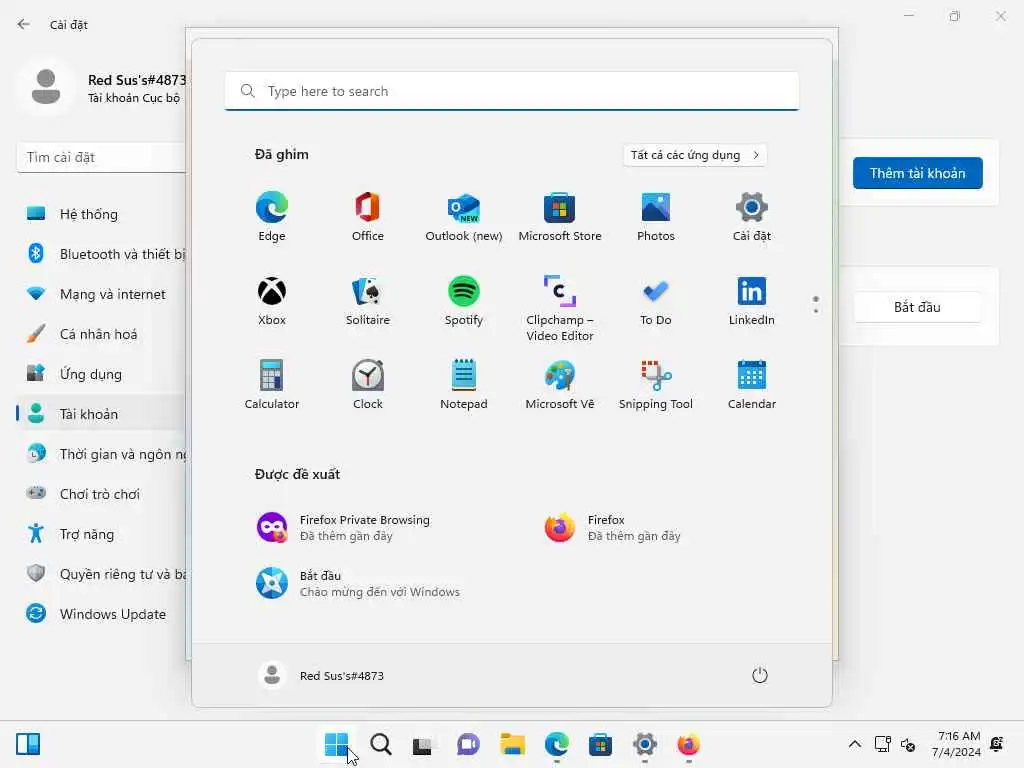Viewport: 1024px width, 768px height.
Task: Open Quyền riêng tư settings entry
Action: click(101, 574)
